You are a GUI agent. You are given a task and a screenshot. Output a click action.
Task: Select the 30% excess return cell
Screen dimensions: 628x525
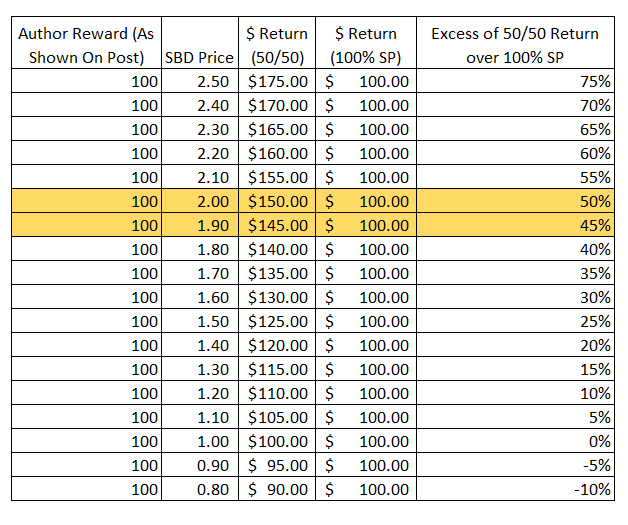515,298
